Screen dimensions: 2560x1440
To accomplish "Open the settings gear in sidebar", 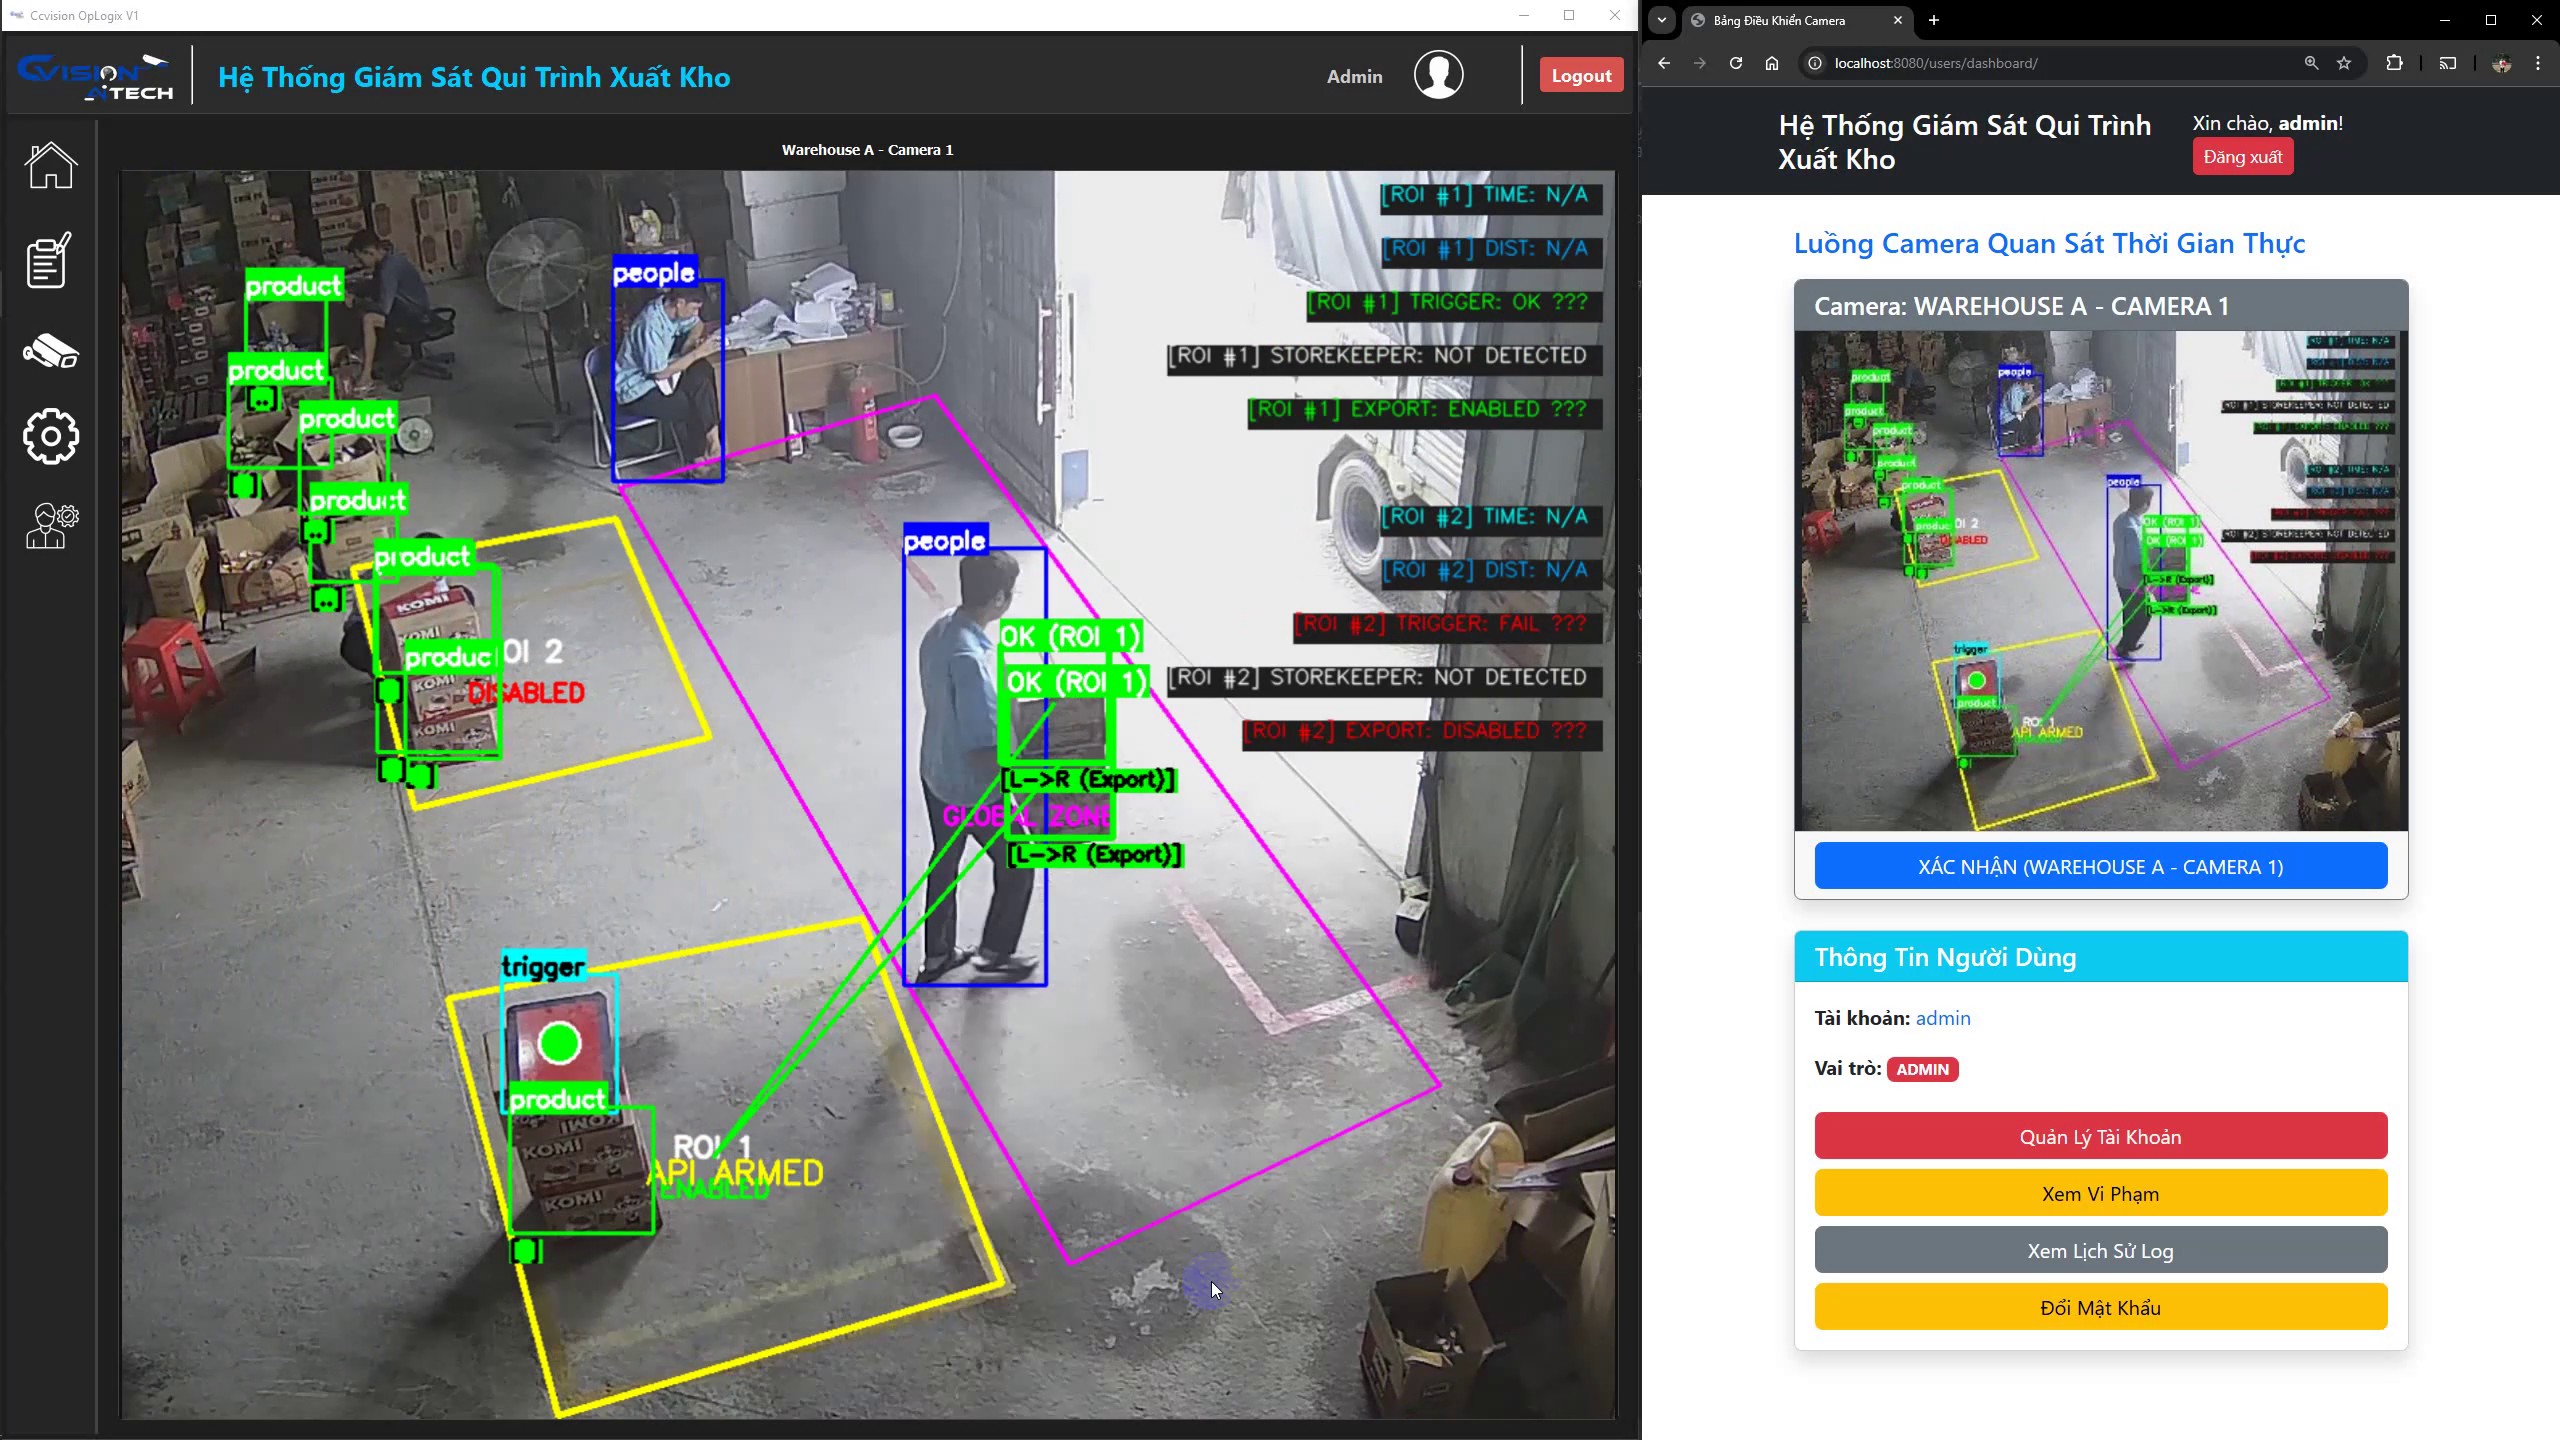I will [x=50, y=436].
